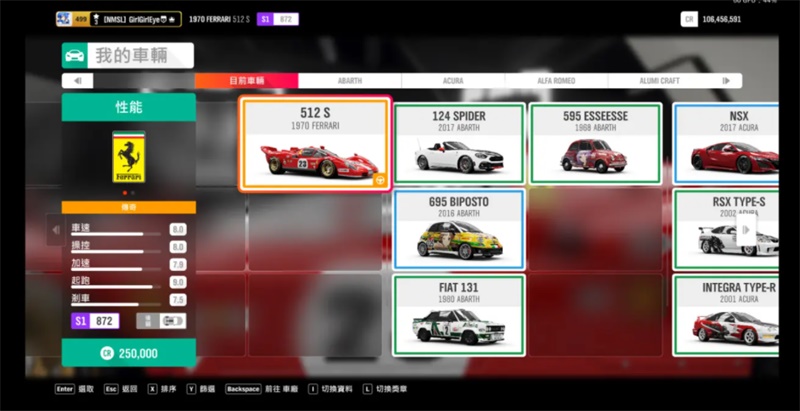800x411 pixels.
Task: Click the 1970 FERRARI 512 S top bar text
Action: [219, 19]
